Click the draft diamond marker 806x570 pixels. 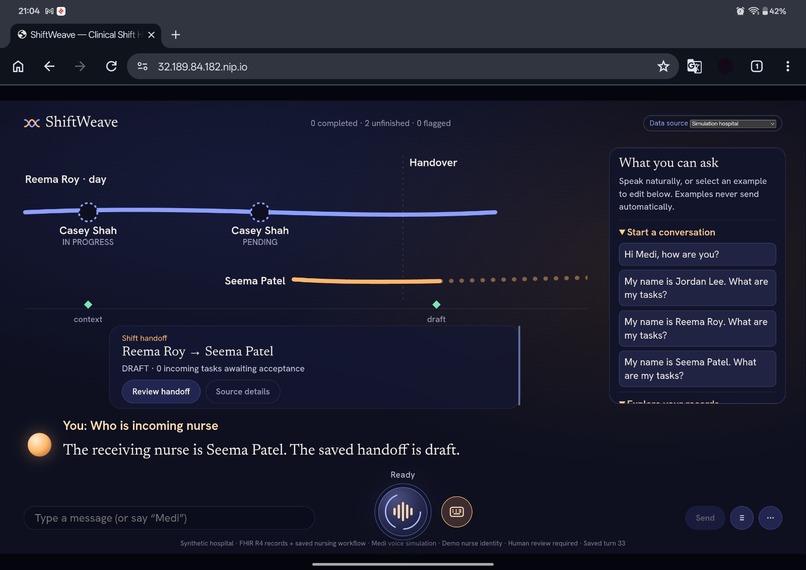pos(436,305)
